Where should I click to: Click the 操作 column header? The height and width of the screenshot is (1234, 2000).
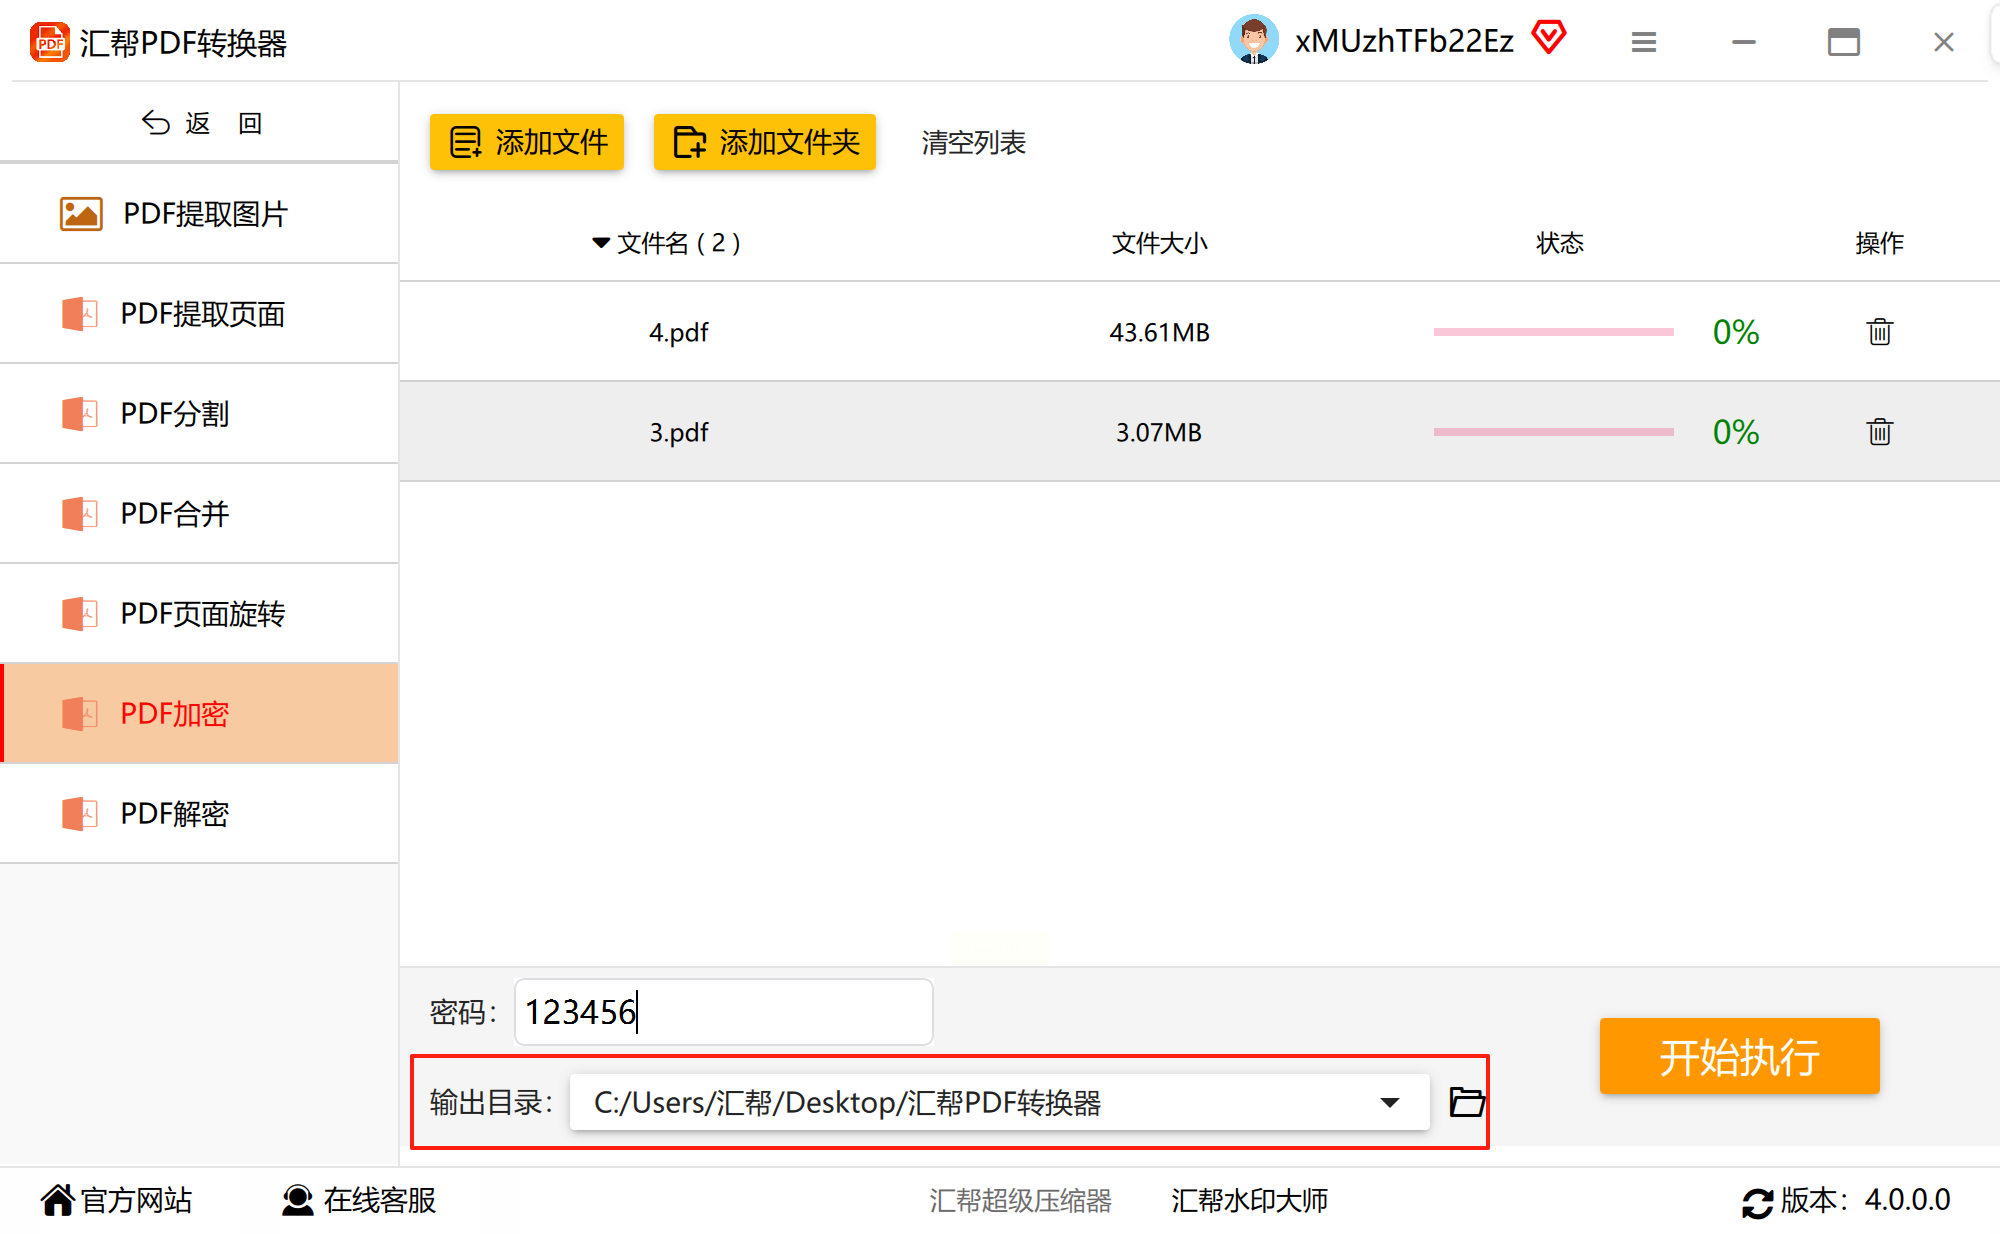[x=1880, y=243]
